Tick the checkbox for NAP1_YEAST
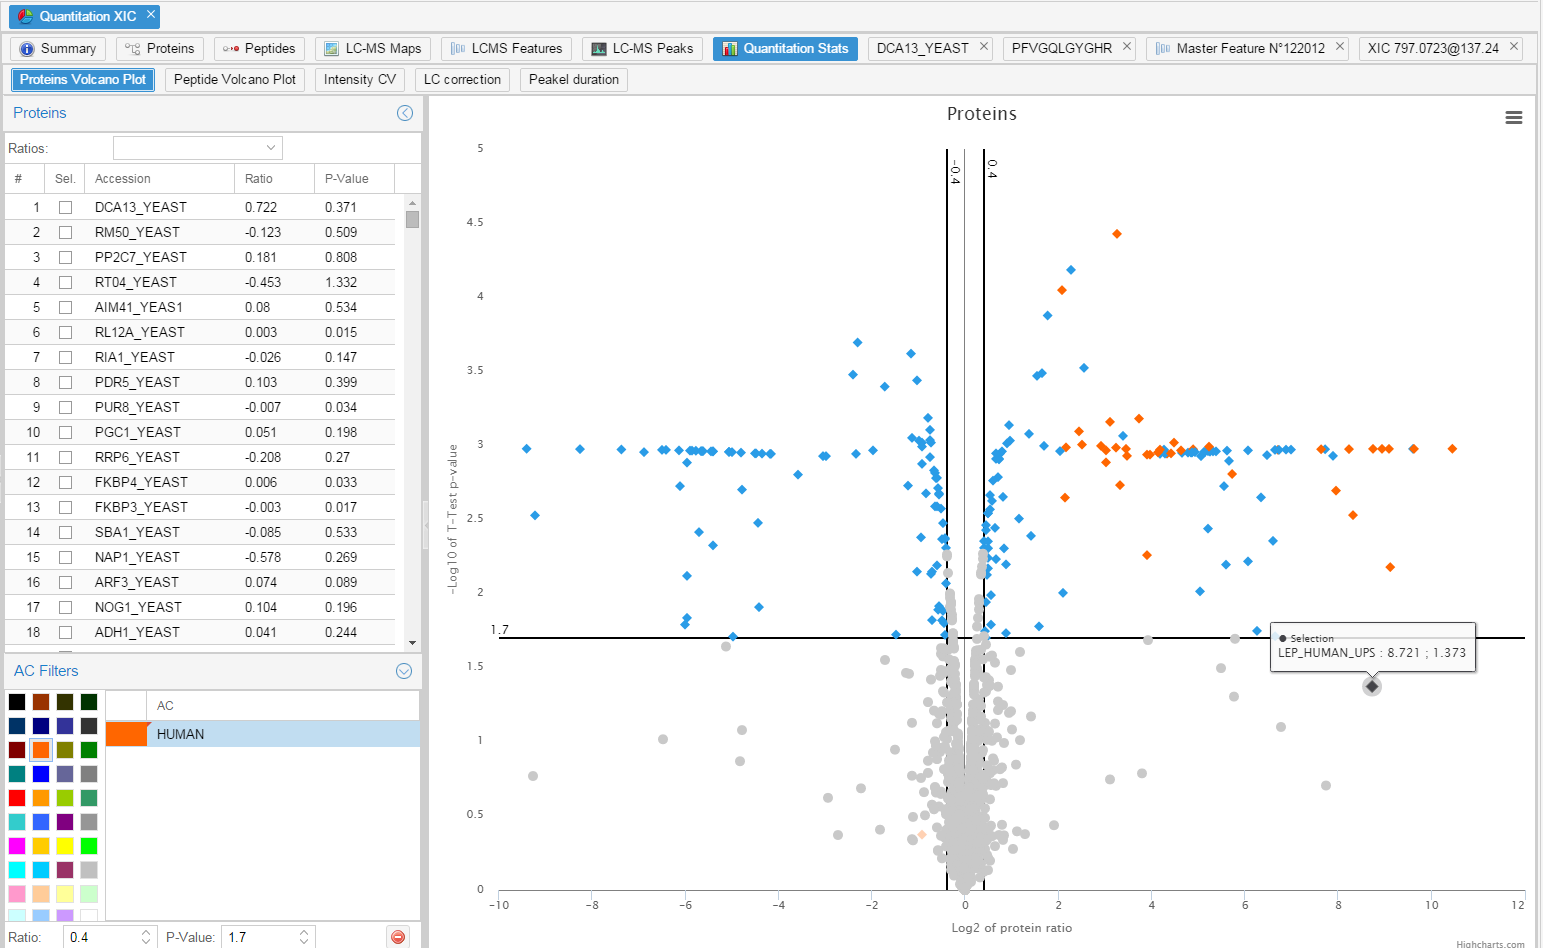 click(x=65, y=557)
